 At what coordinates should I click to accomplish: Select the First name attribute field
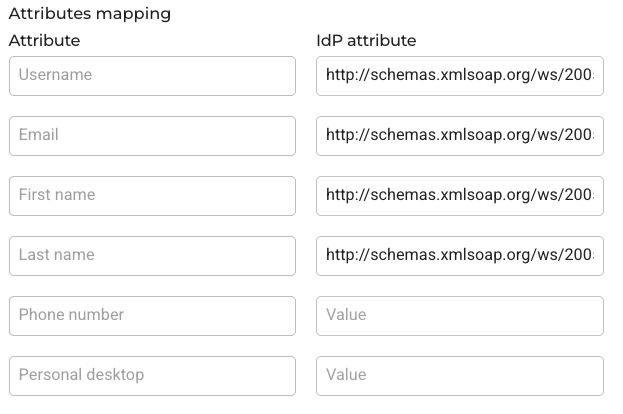click(x=152, y=196)
